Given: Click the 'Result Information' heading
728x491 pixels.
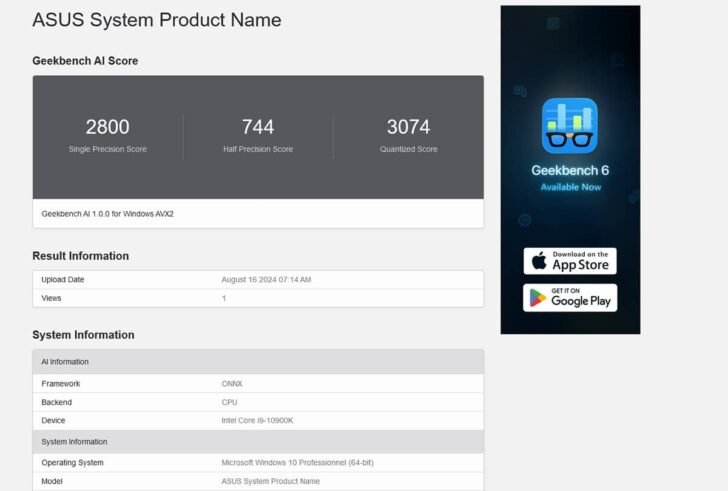Looking at the screenshot, I should (80, 256).
